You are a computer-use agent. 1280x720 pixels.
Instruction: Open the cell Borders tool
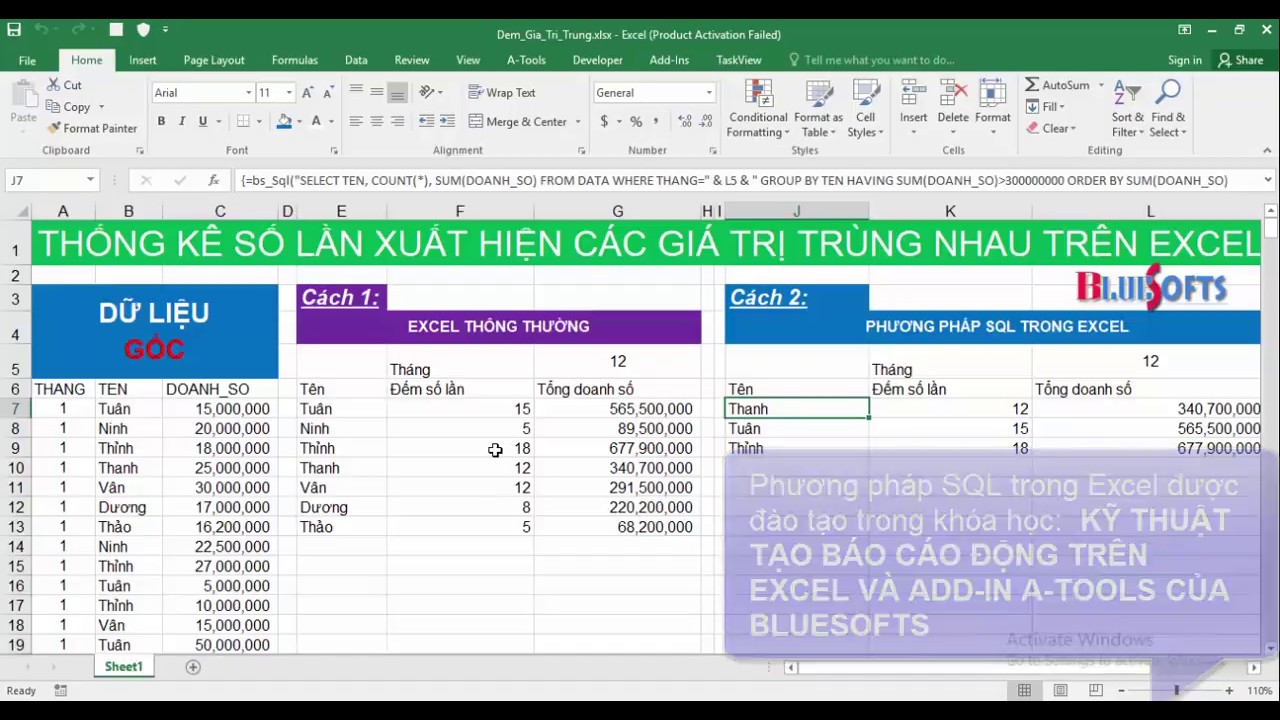(x=243, y=122)
